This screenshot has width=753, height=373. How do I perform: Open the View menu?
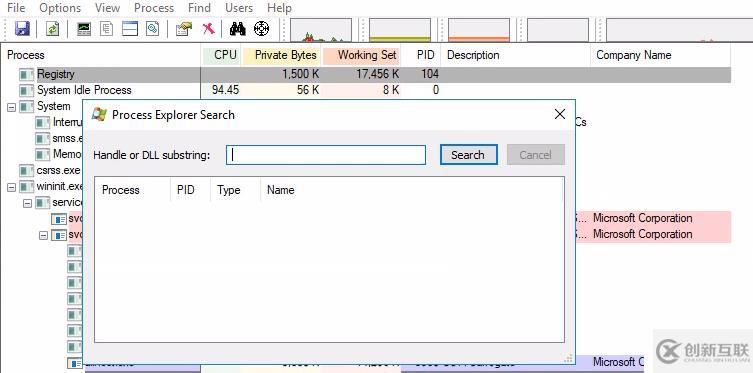[107, 8]
